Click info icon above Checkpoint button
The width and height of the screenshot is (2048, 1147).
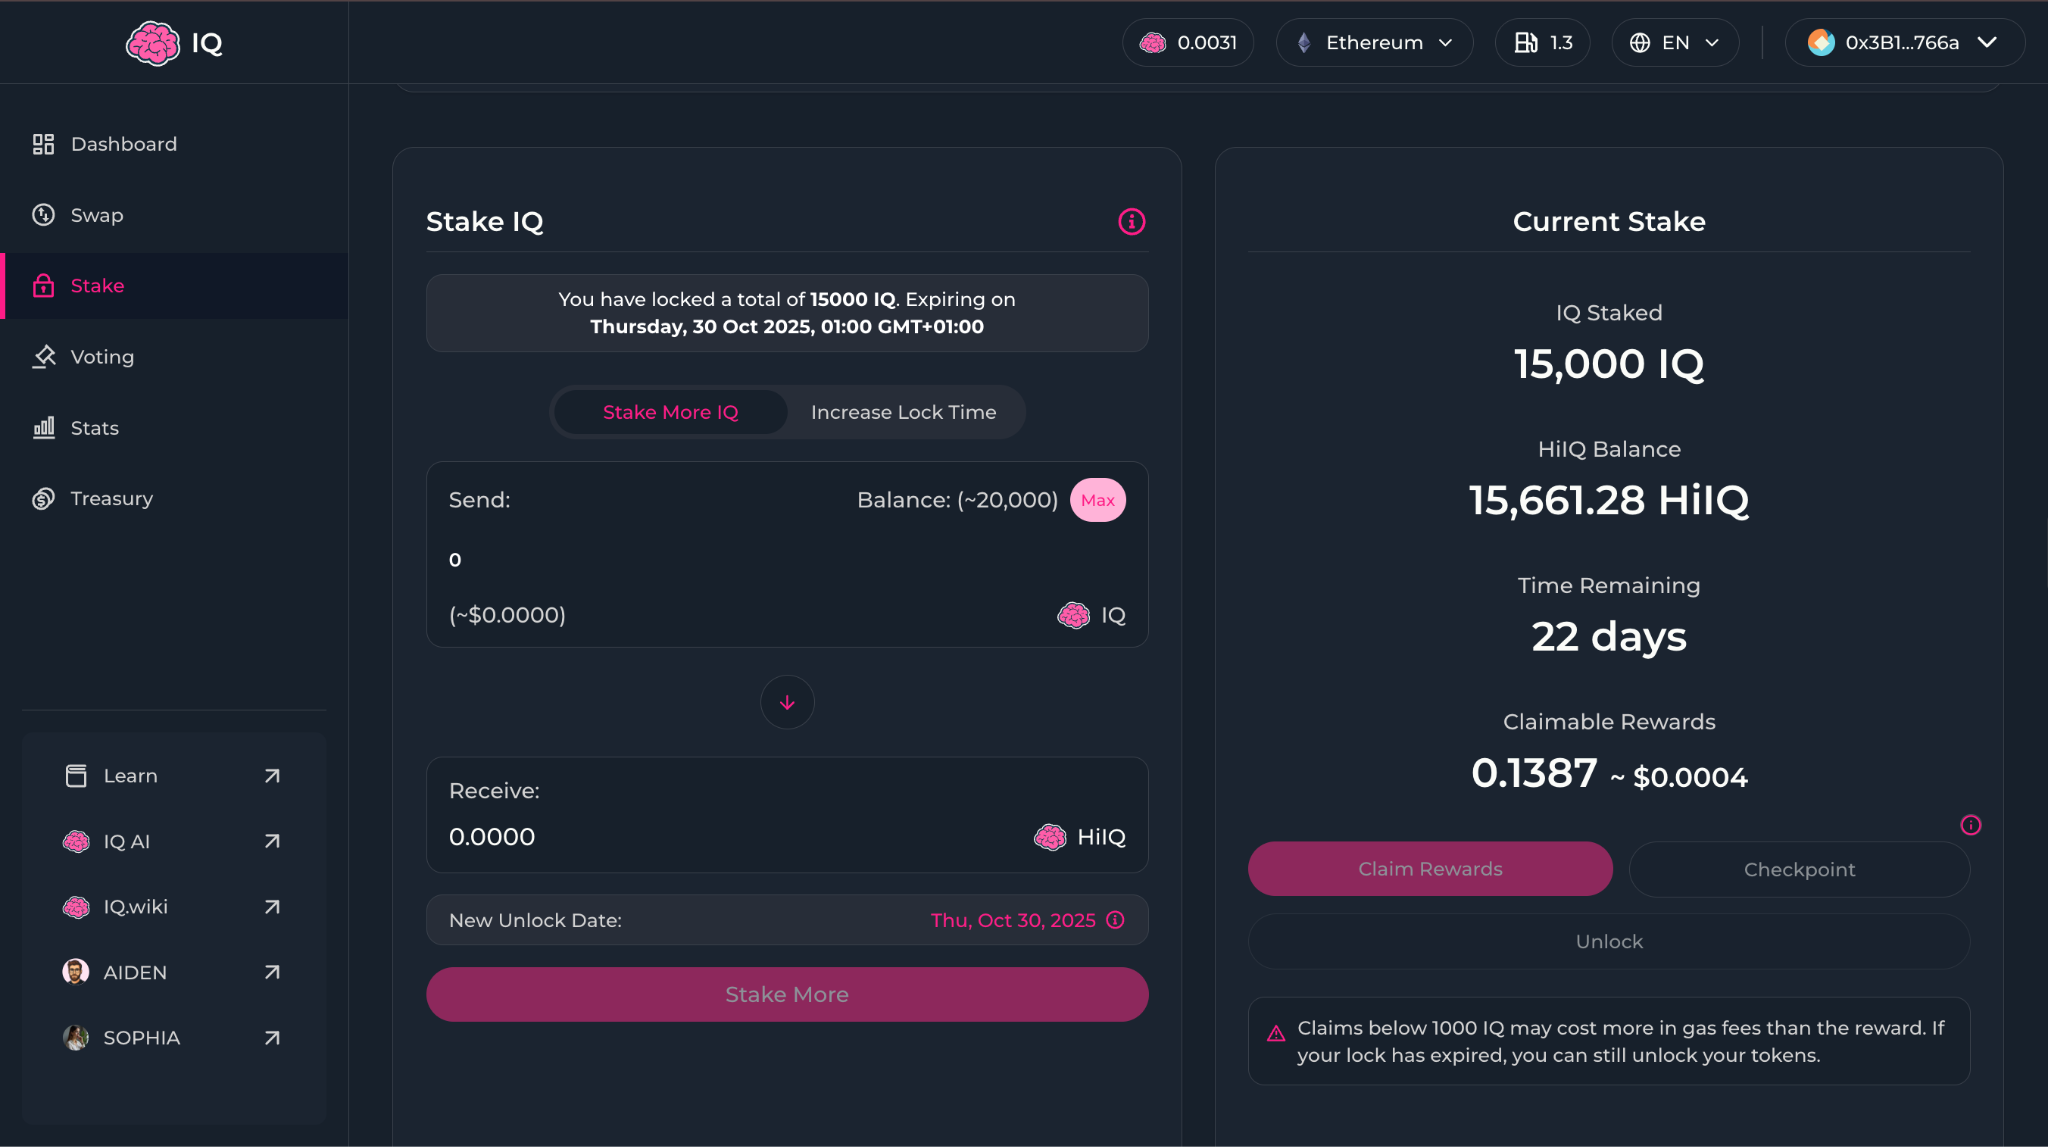click(1970, 825)
